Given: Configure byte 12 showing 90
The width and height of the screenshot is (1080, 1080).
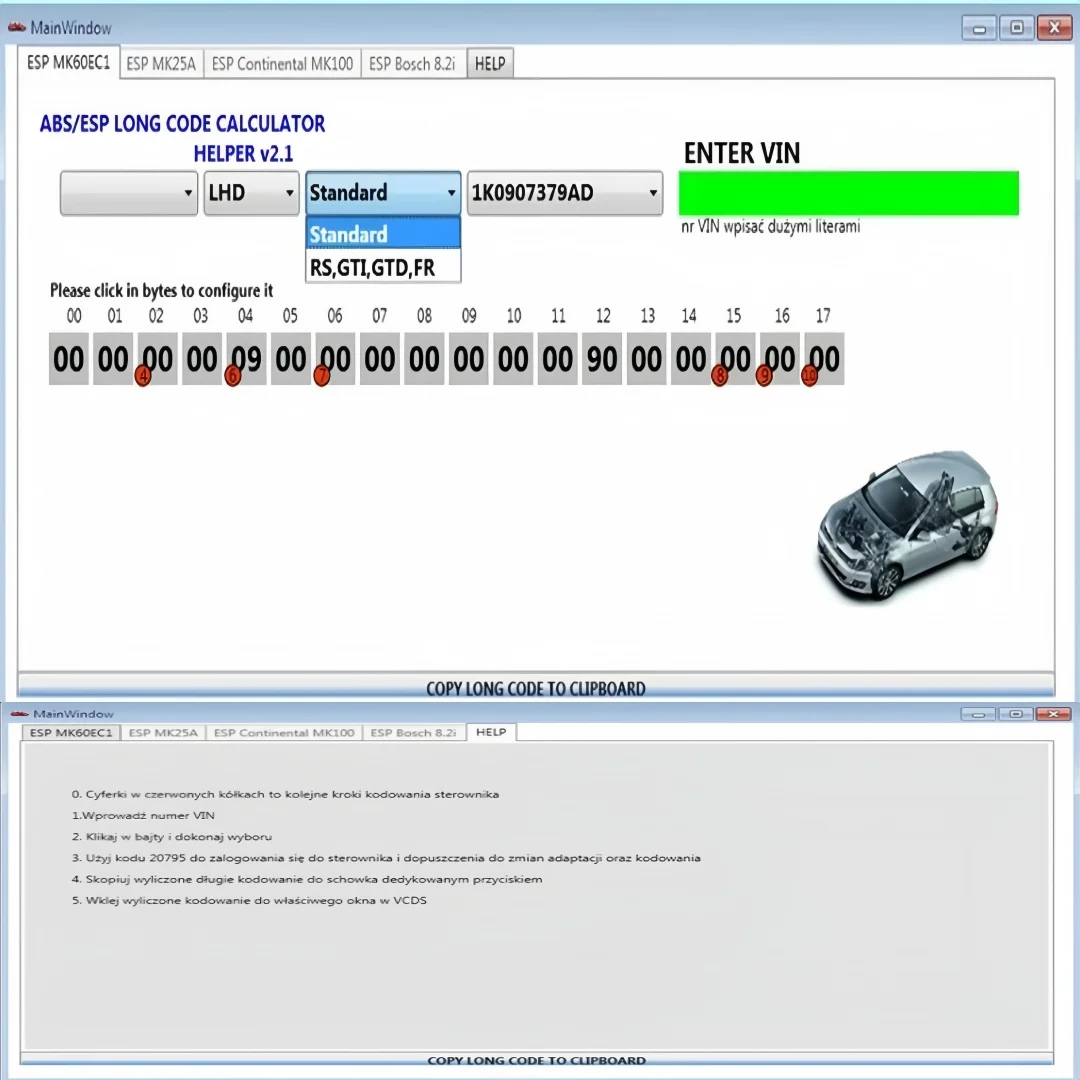Looking at the screenshot, I should point(602,359).
